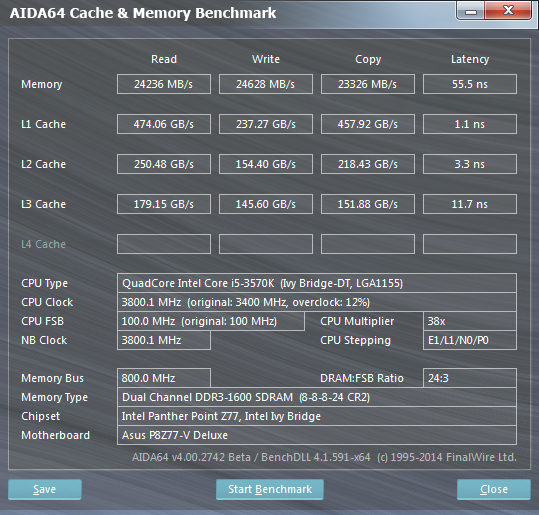Select the Memory Type DDR3-1600 field
Viewport: 539px width, 515px height.
click(x=317, y=397)
